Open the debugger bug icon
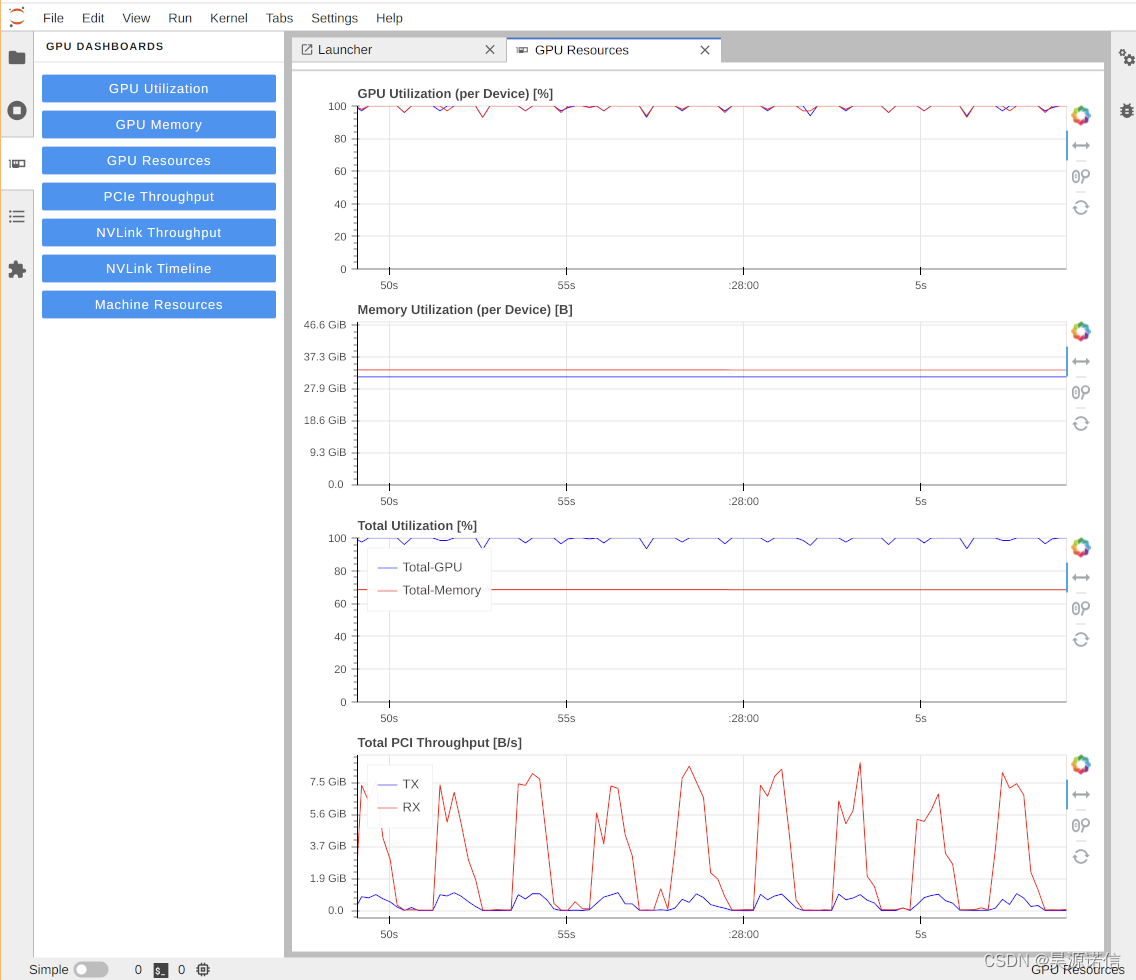Image resolution: width=1136 pixels, height=980 pixels. coord(1126,111)
